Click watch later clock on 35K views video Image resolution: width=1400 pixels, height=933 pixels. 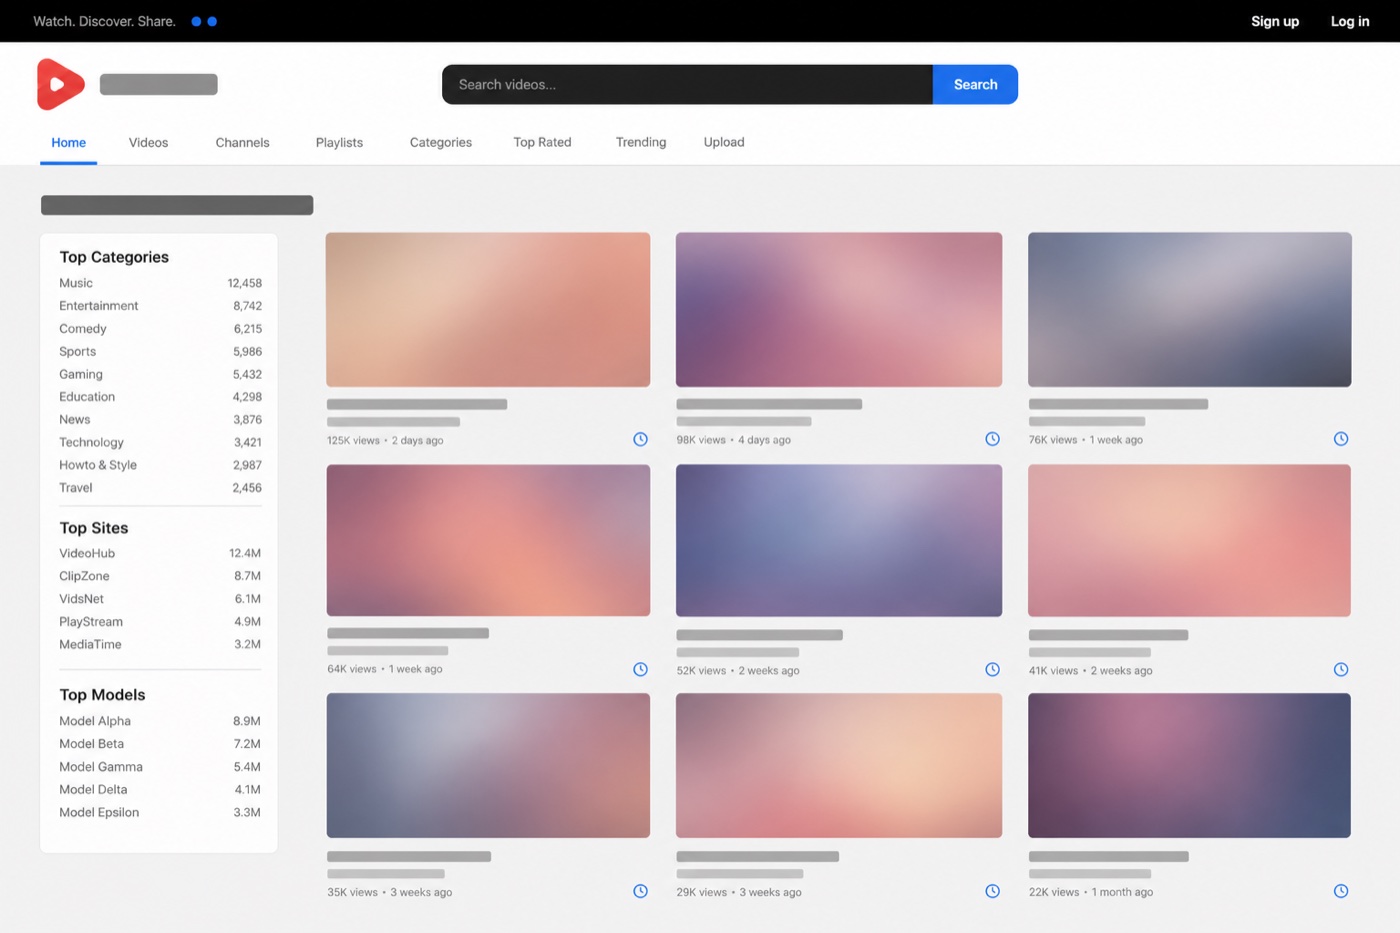pyautogui.click(x=640, y=891)
